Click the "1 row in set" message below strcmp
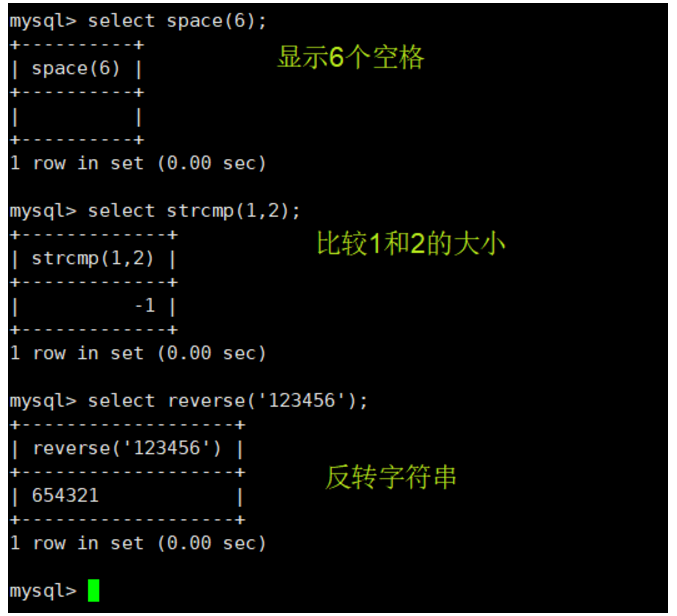This screenshot has width=677, height=616. pos(138,353)
